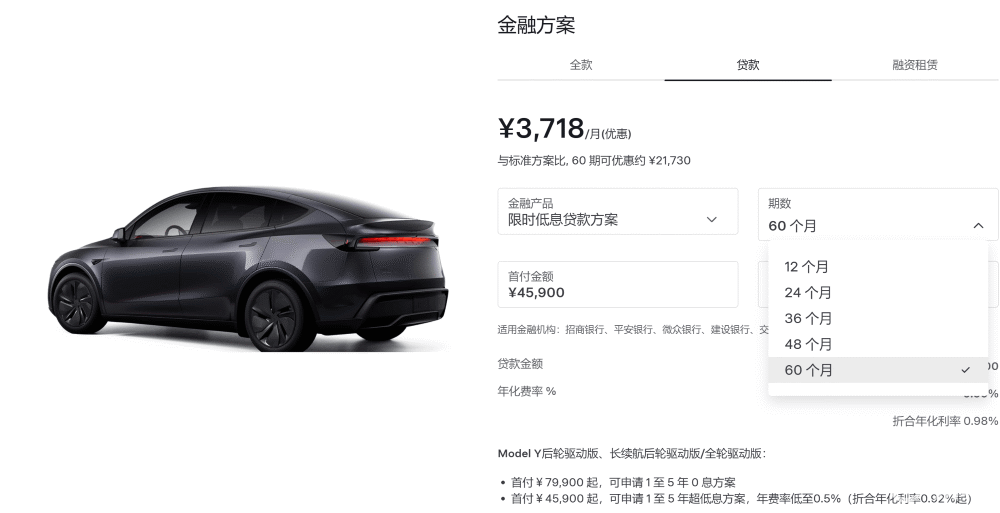Click the 年化费率 % label
Viewport: 1000px width, 513px height.
click(527, 391)
